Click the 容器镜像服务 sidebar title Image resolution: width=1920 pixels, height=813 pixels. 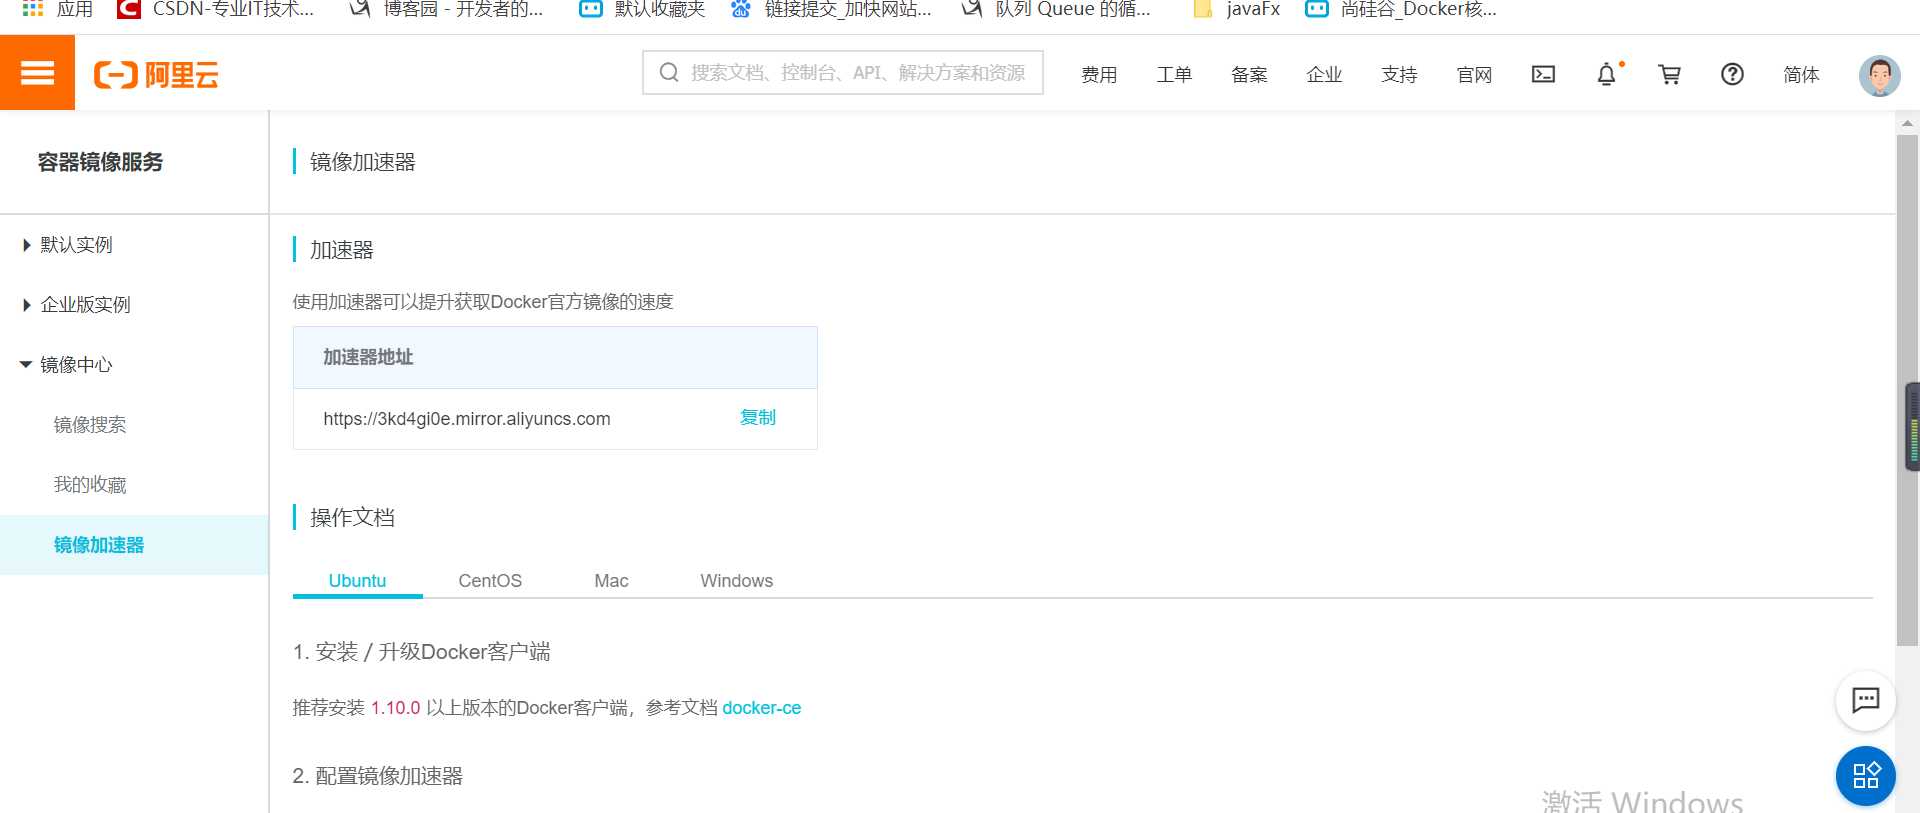tap(100, 162)
